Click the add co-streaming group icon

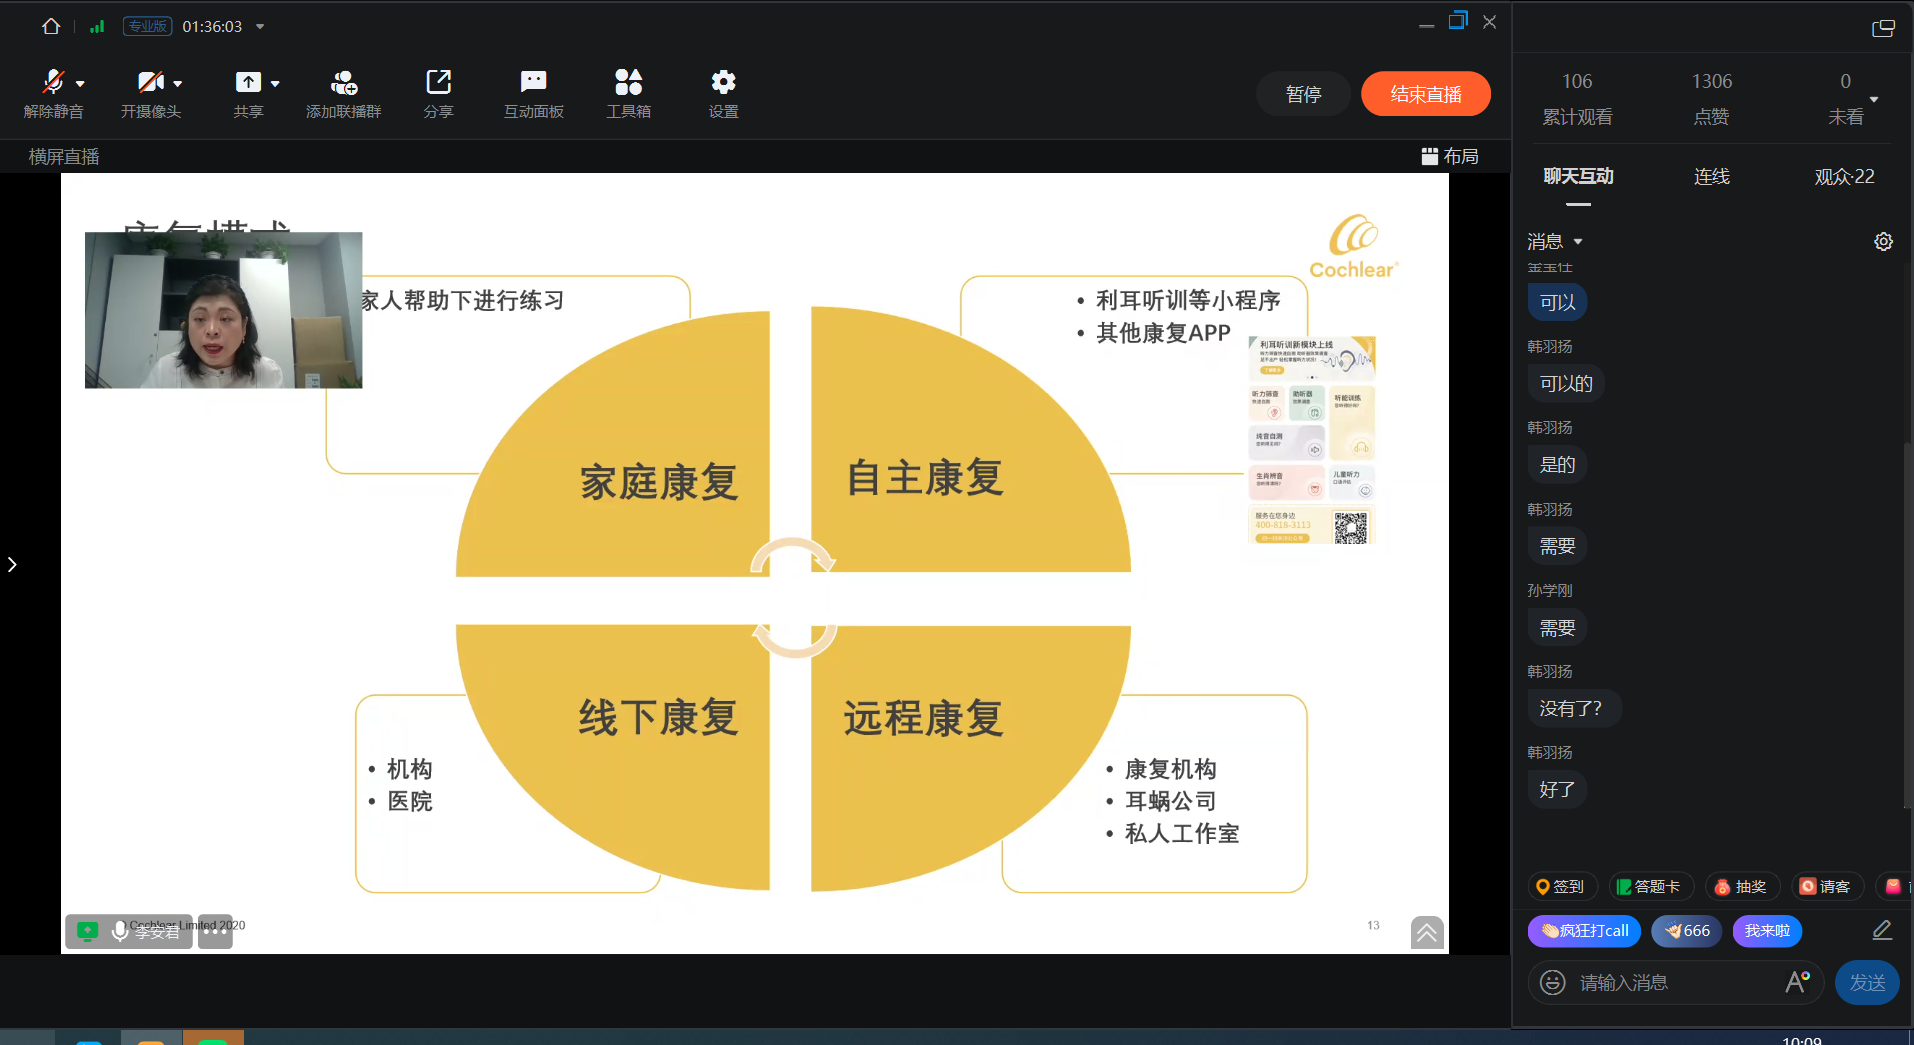click(343, 82)
